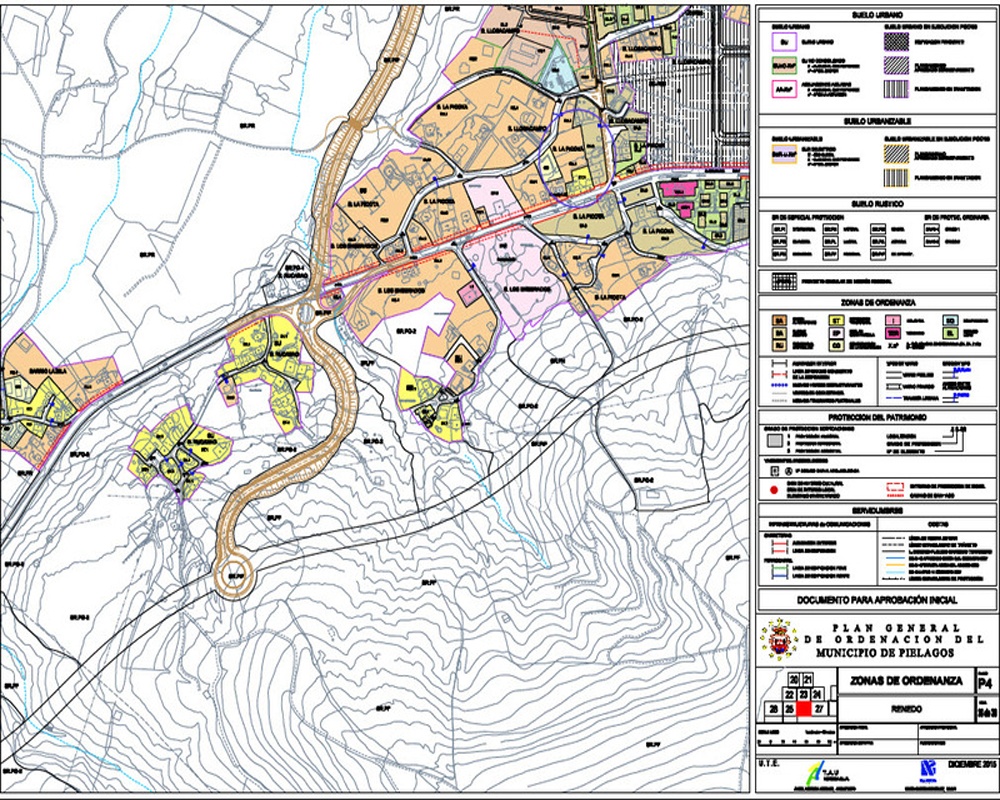1000x800 pixels.
Task: Click the magenta zone swatch in Zonas de Ordenanza
Action: 893,333
